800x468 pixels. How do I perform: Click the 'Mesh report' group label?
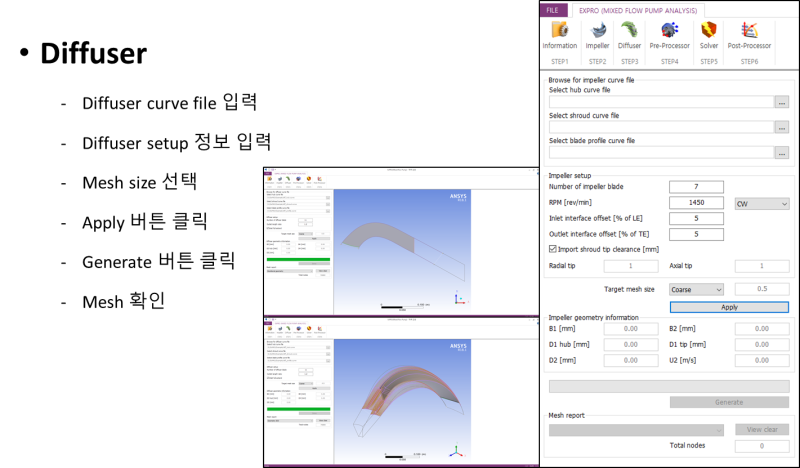[566, 415]
